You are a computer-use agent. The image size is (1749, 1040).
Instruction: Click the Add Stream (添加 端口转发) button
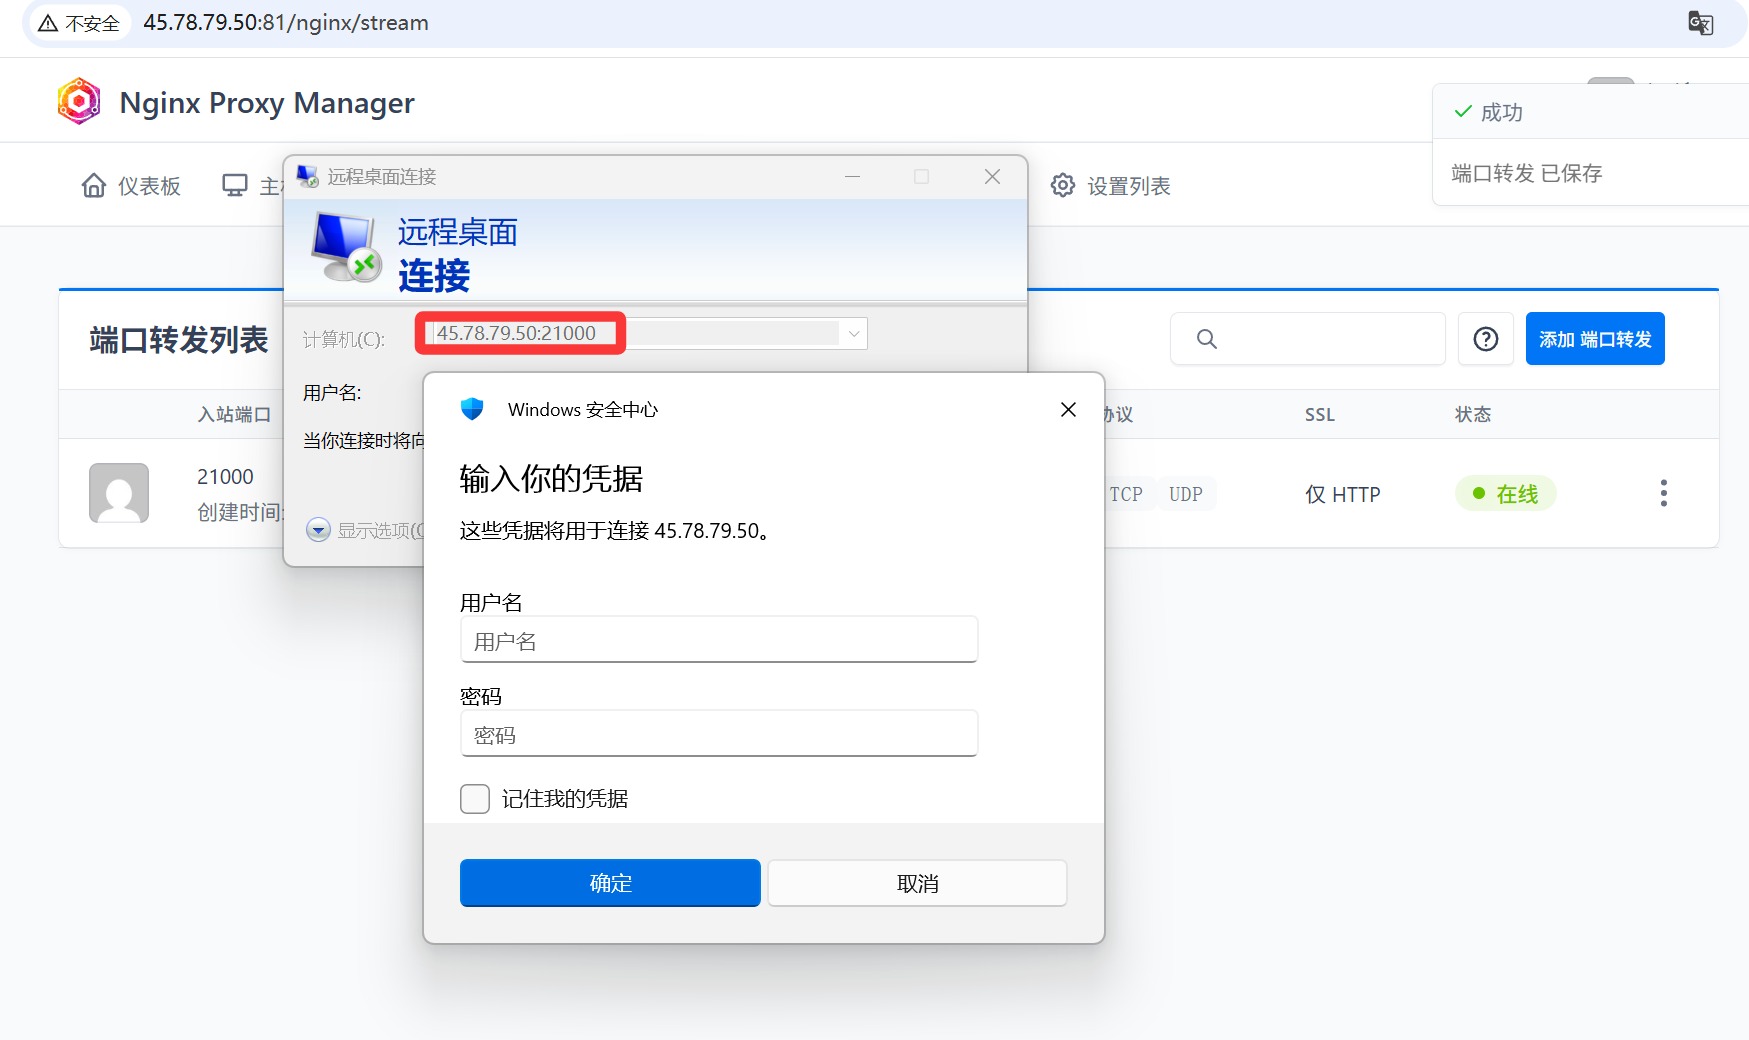click(1594, 339)
